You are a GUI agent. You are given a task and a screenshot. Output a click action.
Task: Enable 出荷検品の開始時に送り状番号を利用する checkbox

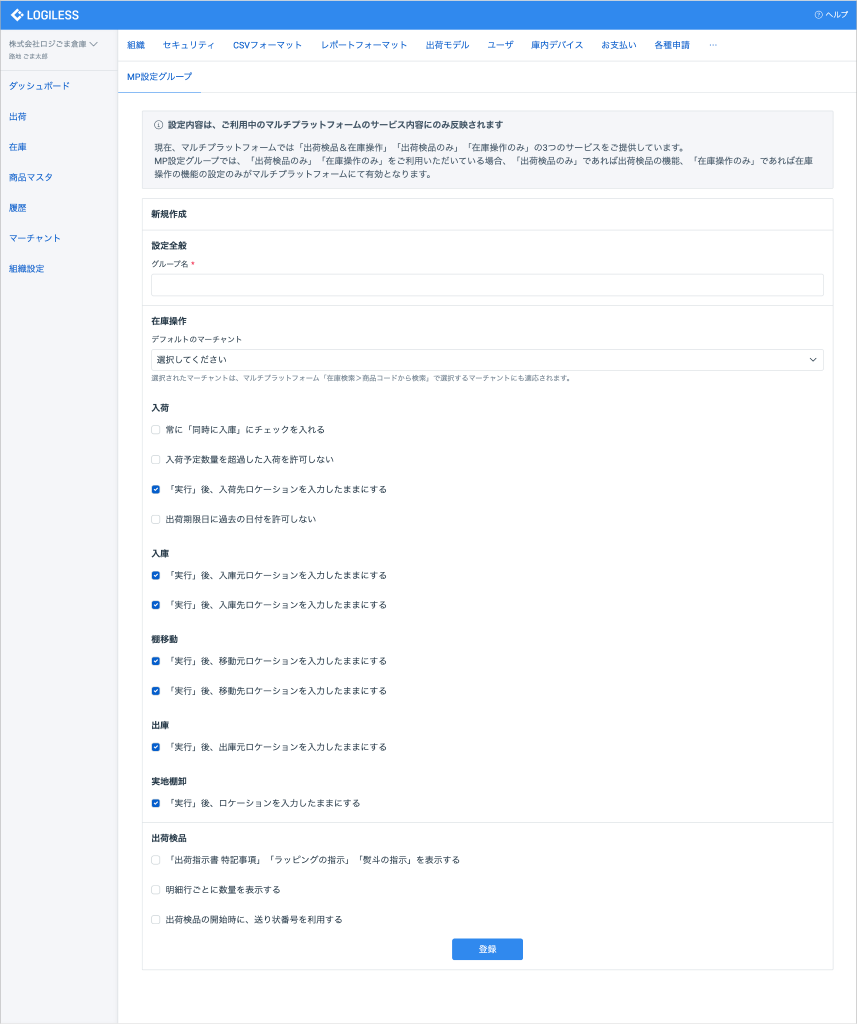156,919
